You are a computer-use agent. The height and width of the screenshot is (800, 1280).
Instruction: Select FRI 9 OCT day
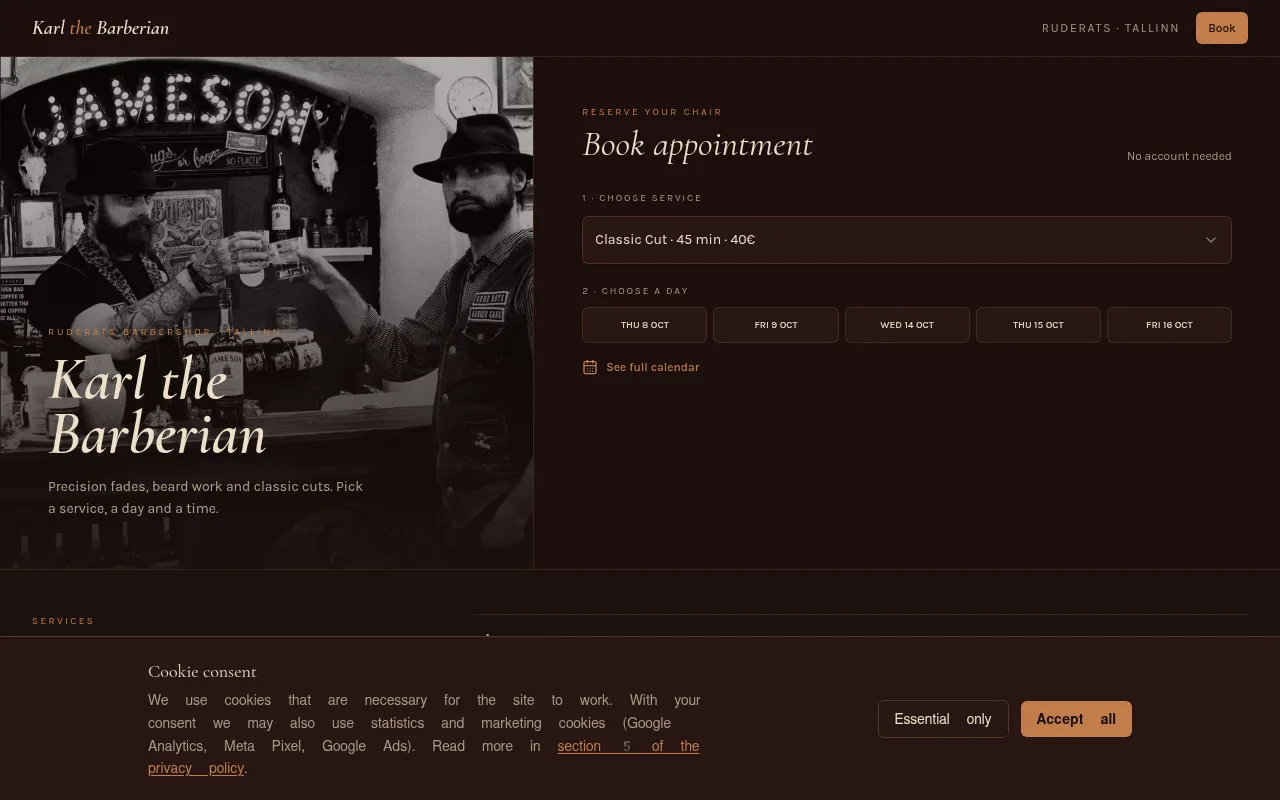(x=776, y=325)
